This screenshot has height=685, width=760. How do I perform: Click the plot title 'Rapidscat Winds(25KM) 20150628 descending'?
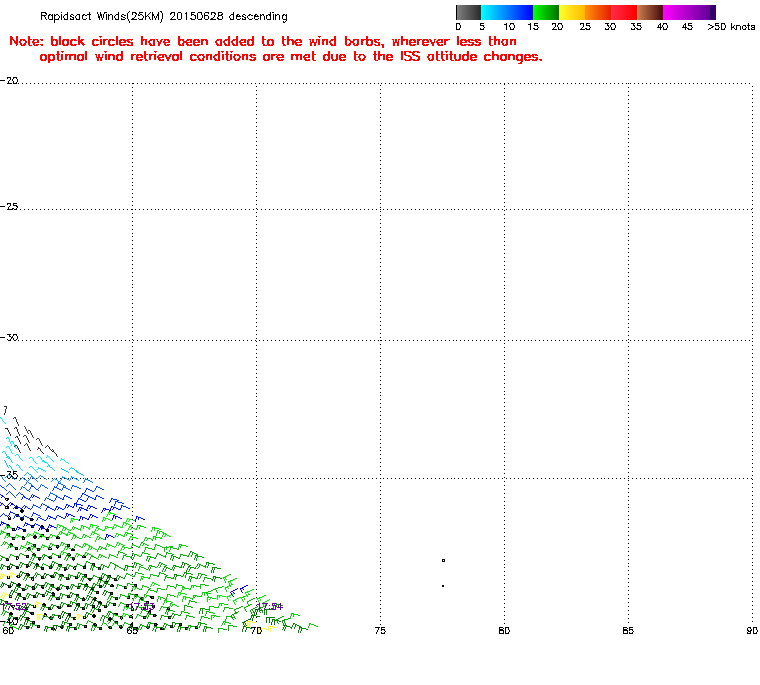(163, 16)
